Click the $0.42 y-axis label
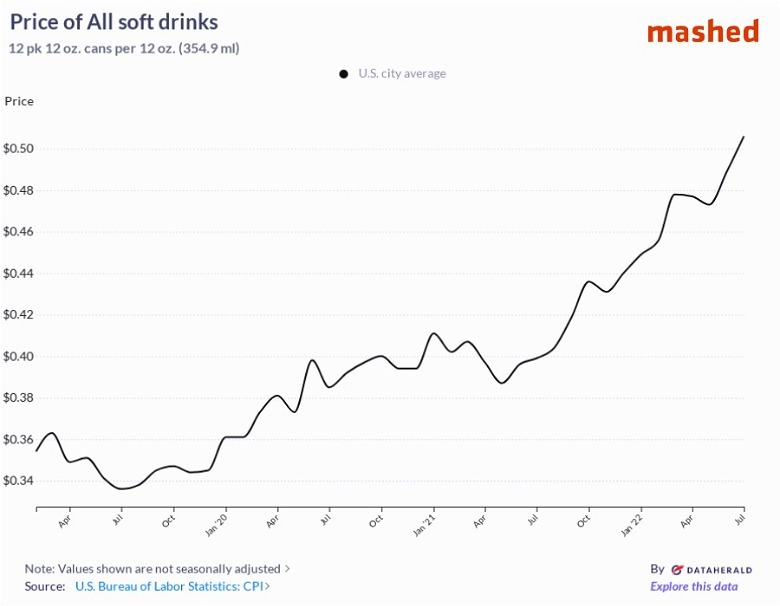Image resolution: width=780 pixels, height=606 pixels. point(19,315)
